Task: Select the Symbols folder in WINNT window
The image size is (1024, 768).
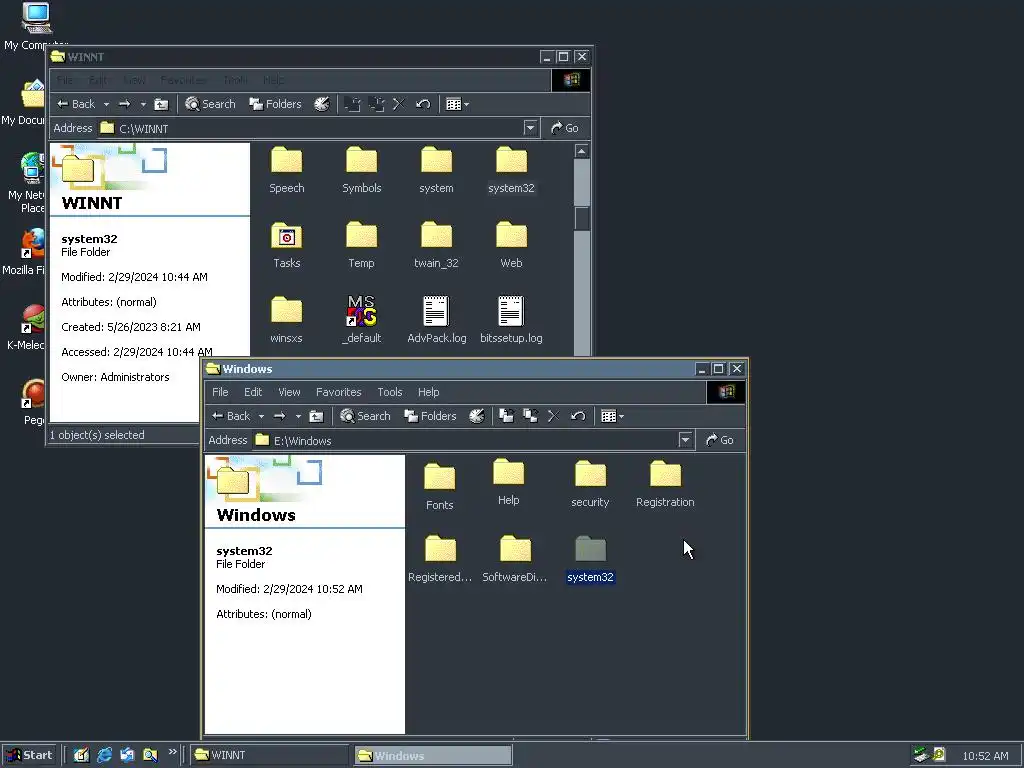Action: (361, 170)
